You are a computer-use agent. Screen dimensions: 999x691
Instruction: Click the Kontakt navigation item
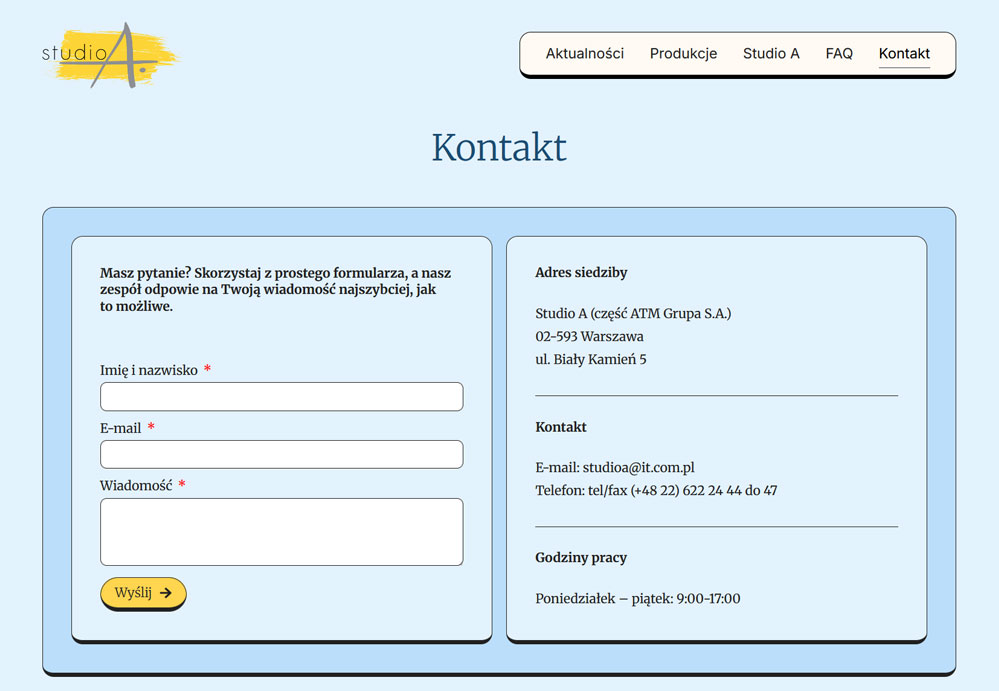[904, 54]
